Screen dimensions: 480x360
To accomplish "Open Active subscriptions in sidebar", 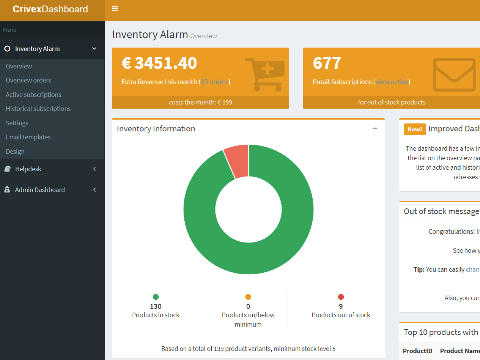I will coord(33,95).
